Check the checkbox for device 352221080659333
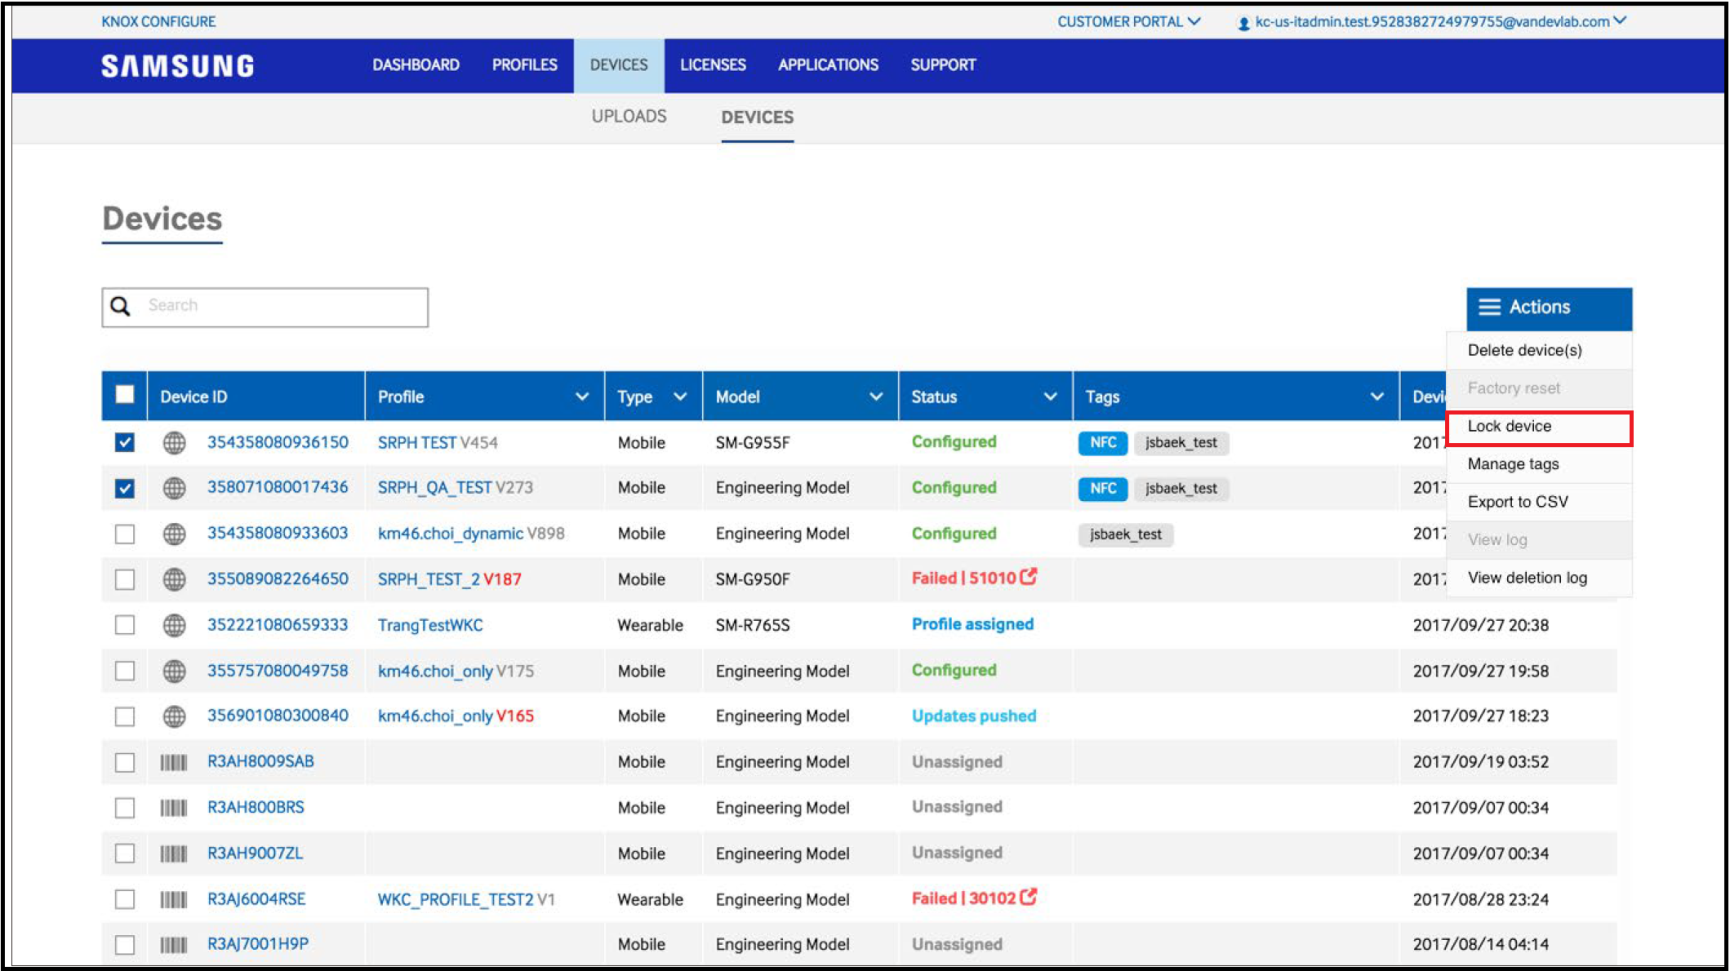 (125, 625)
